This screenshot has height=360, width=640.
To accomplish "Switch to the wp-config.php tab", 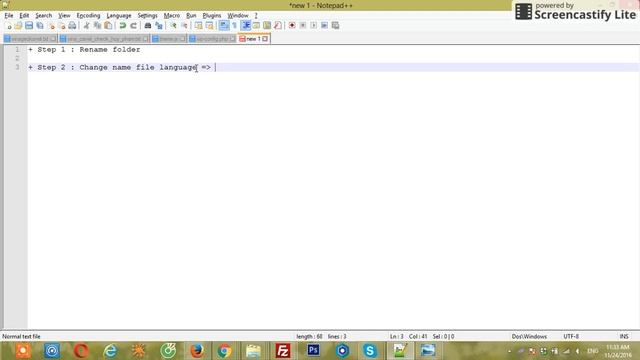I will click(x=212, y=39).
